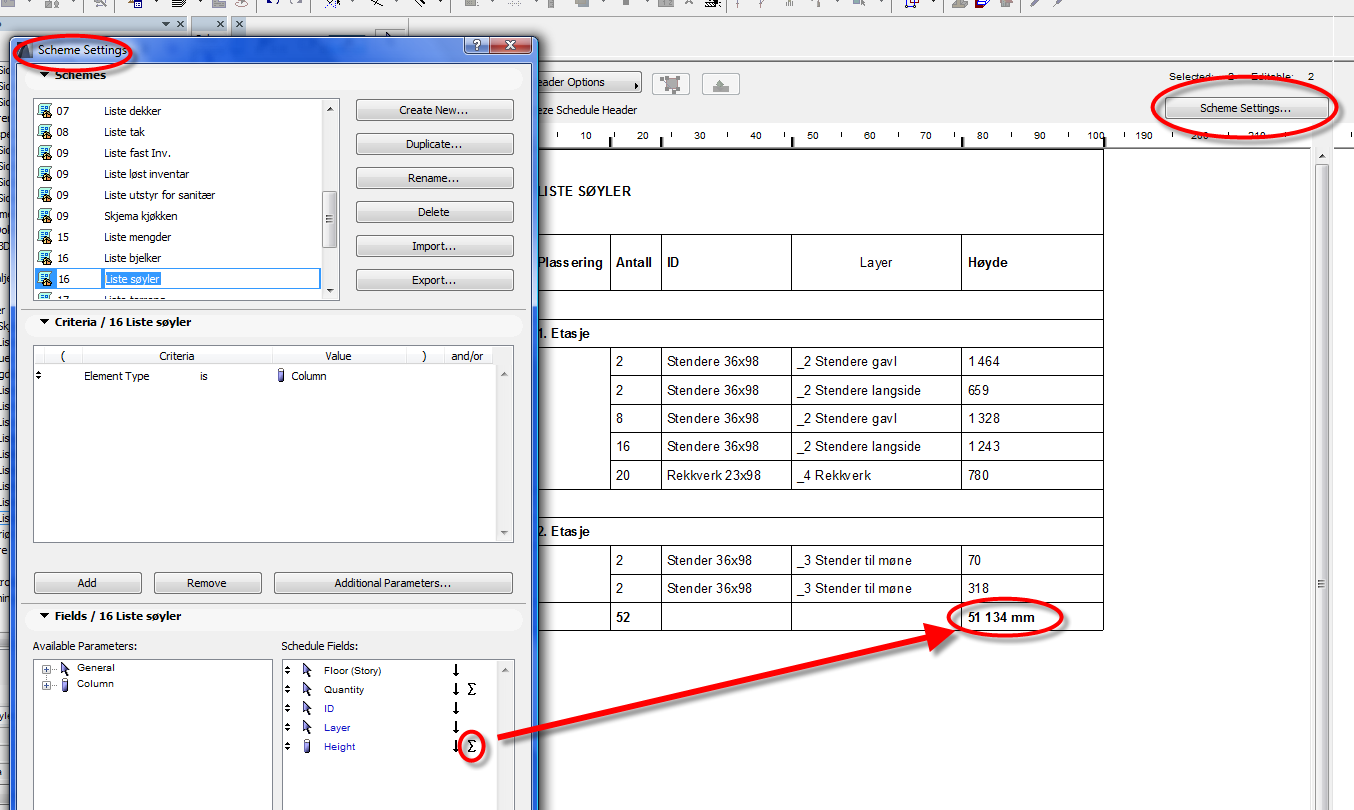The image size is (1354, 810).
Task: Click the Liste utstyr for sanitær icon
Action: pyautogui.click(x=45, y=195)
